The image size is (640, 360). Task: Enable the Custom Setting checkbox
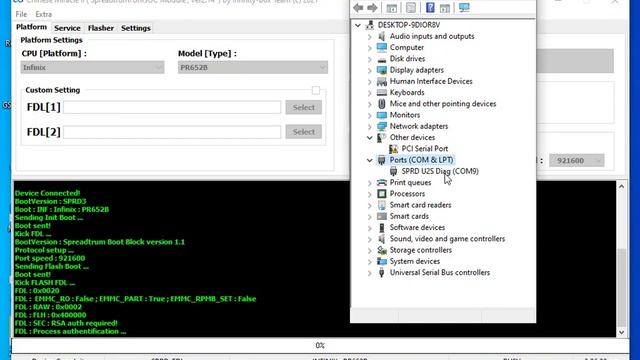[316, 90]
